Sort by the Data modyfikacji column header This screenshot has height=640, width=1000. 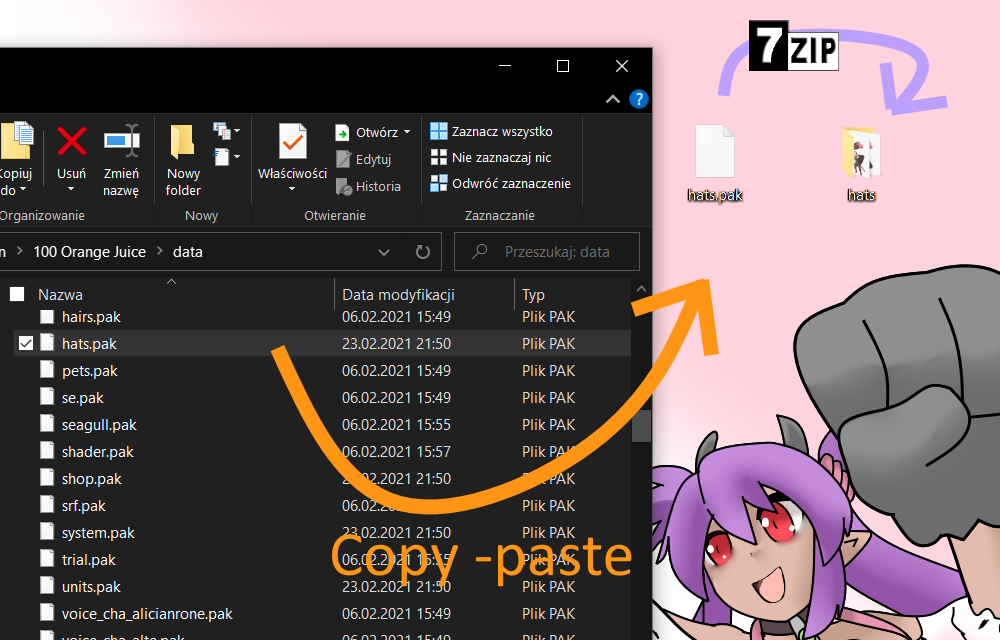point(398,295)
